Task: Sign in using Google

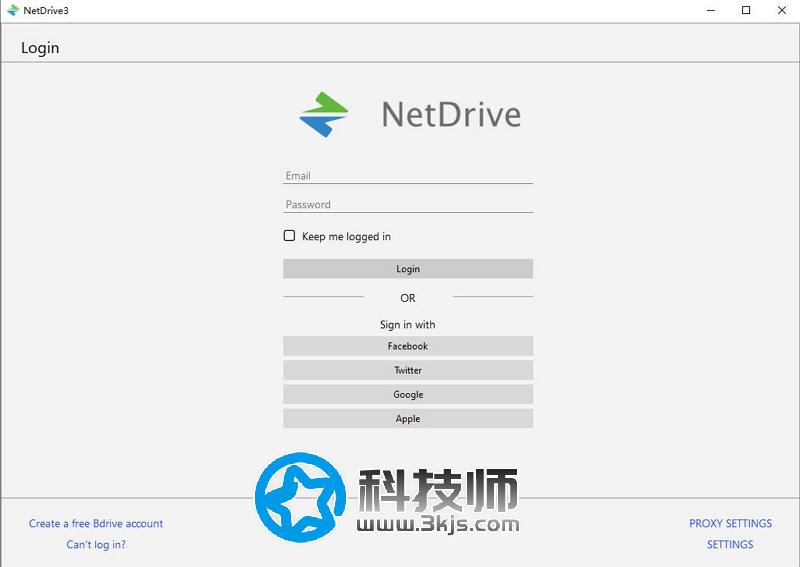Action: click(x=407, y=395)
